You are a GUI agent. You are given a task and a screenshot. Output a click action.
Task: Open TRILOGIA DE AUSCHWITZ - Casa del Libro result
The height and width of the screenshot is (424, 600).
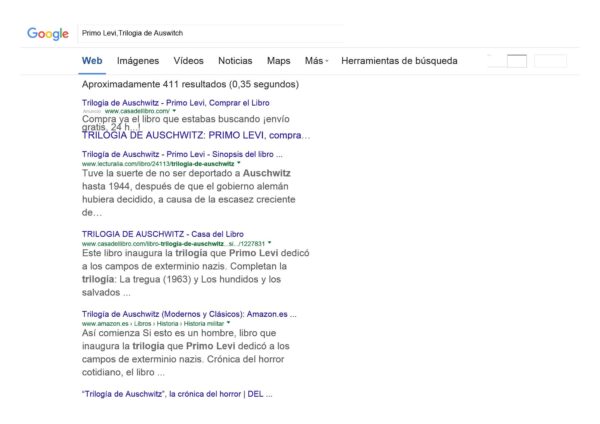[x=163, y=234]
